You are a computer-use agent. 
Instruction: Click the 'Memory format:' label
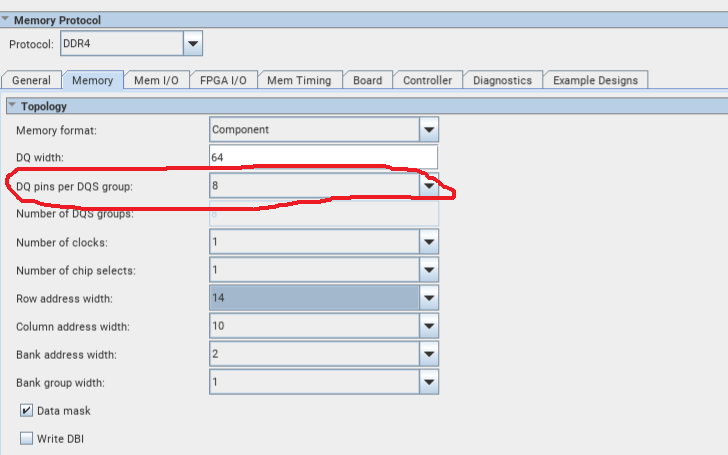[56, 130]
